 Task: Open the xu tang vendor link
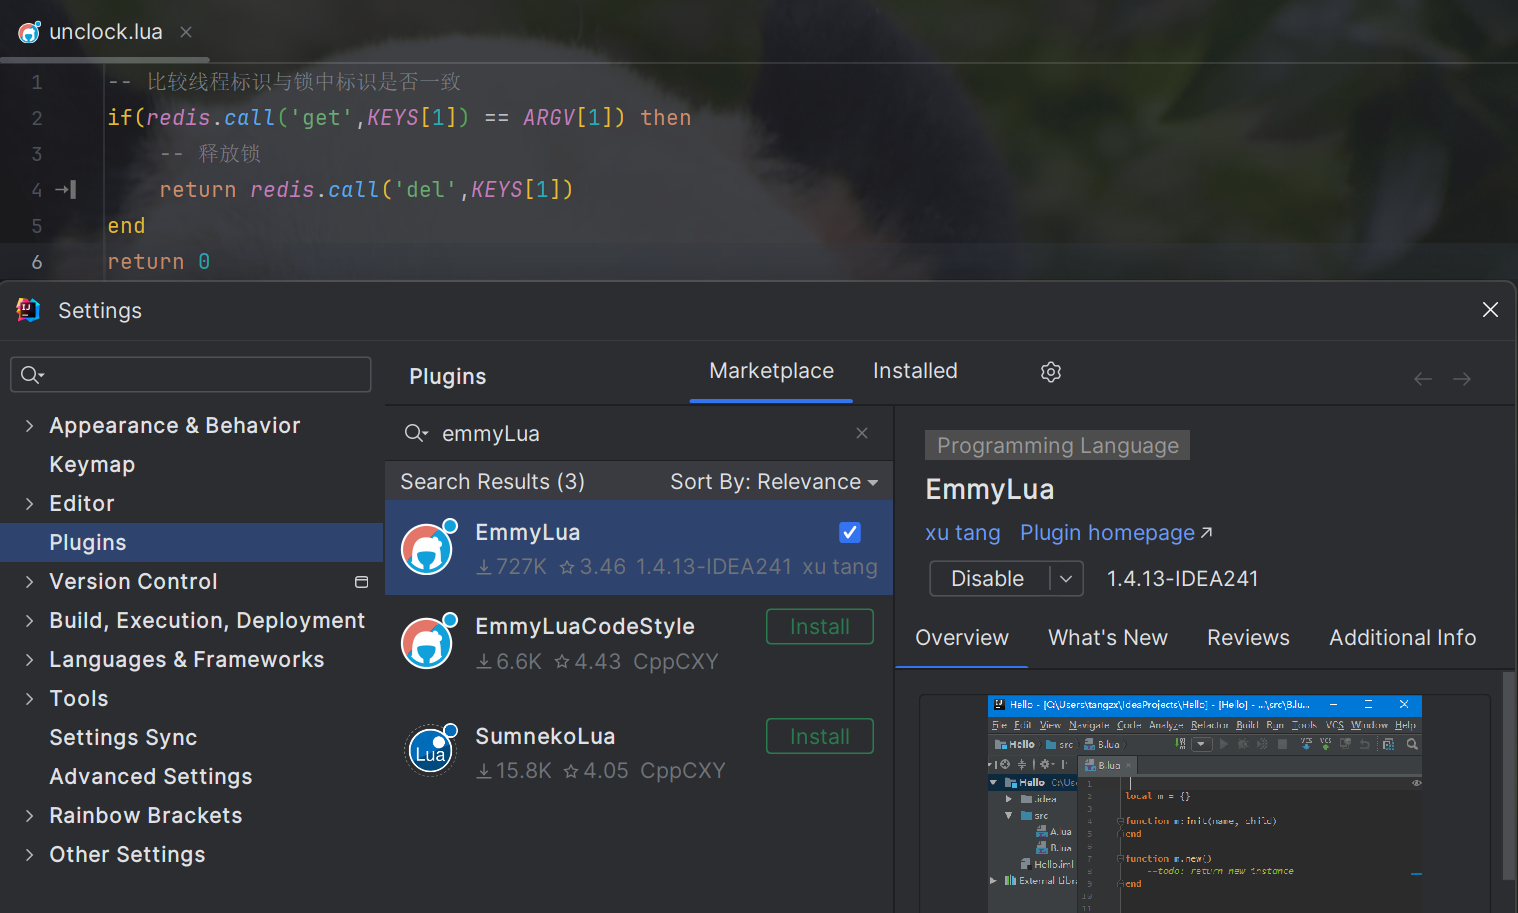point(962,533)
